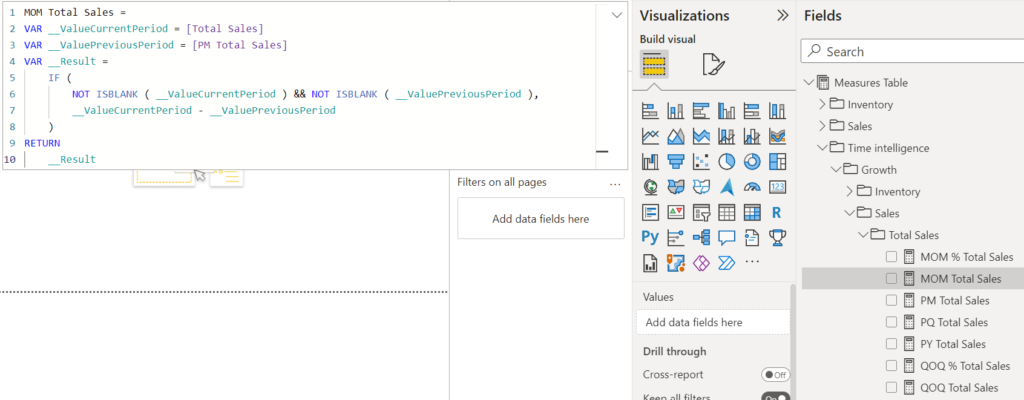Expand the Inventory folder under Measures Table
1024x400 pixels.
coord(822,105)
